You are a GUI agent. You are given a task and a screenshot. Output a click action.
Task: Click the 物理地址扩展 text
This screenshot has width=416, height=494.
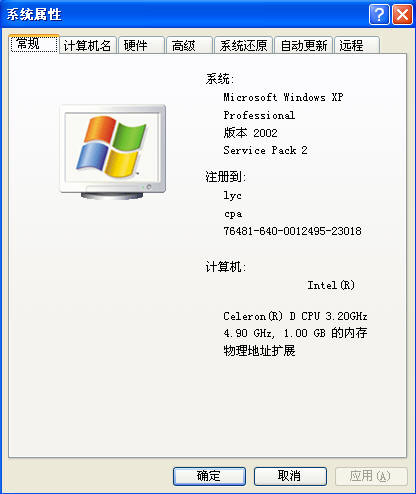259,350
